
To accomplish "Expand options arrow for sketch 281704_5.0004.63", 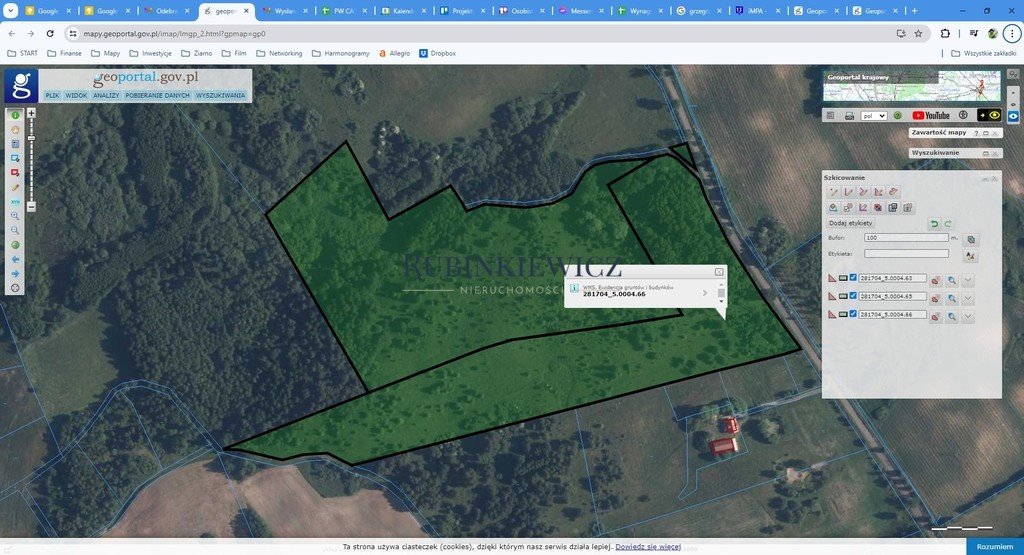I will (968, 280).
